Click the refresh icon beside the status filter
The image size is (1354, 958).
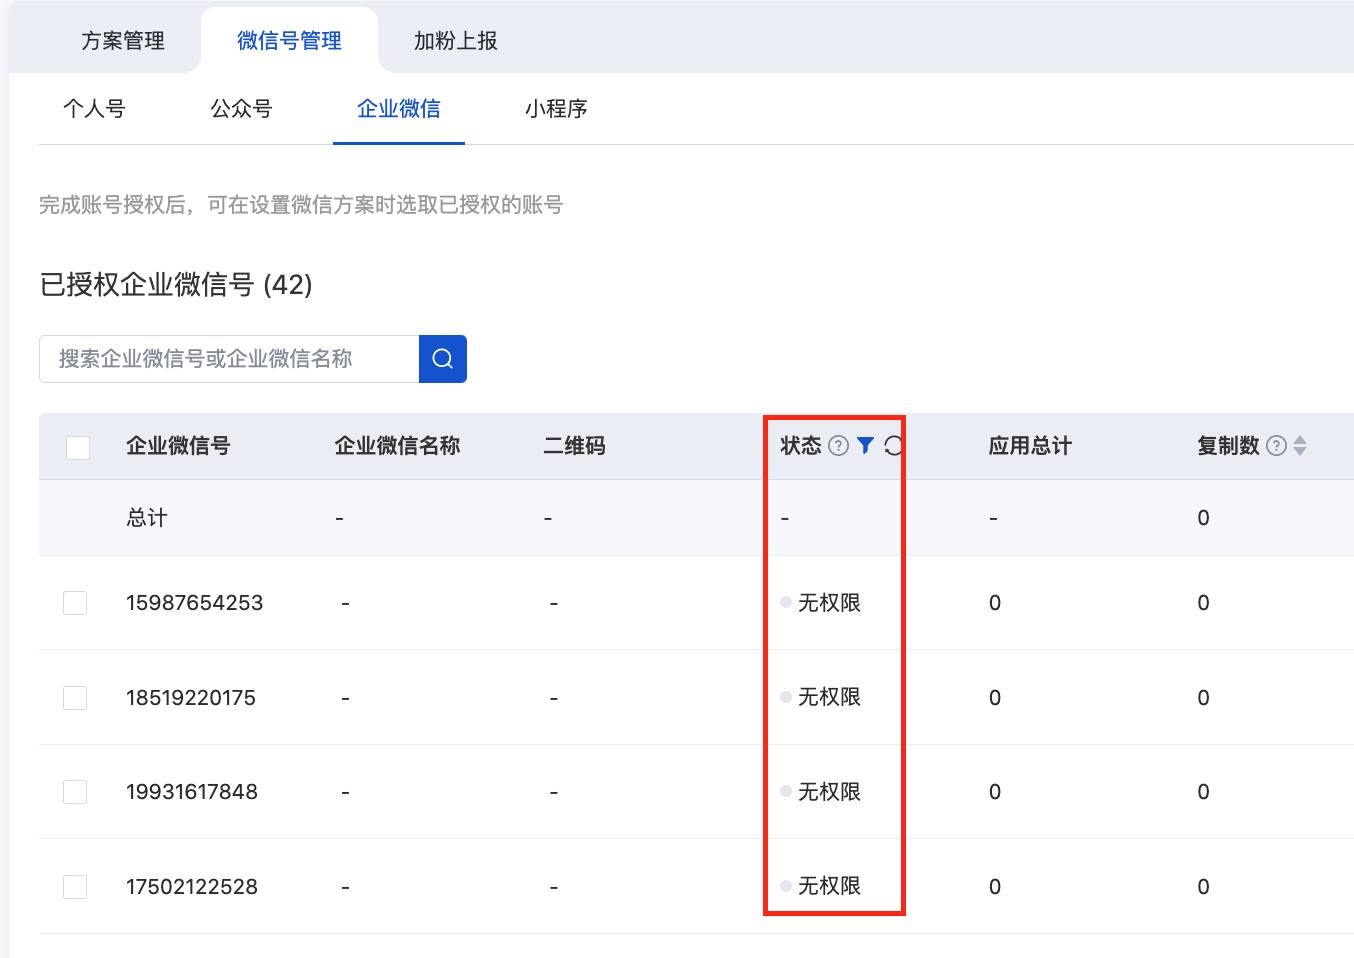(x=893, y=446)
